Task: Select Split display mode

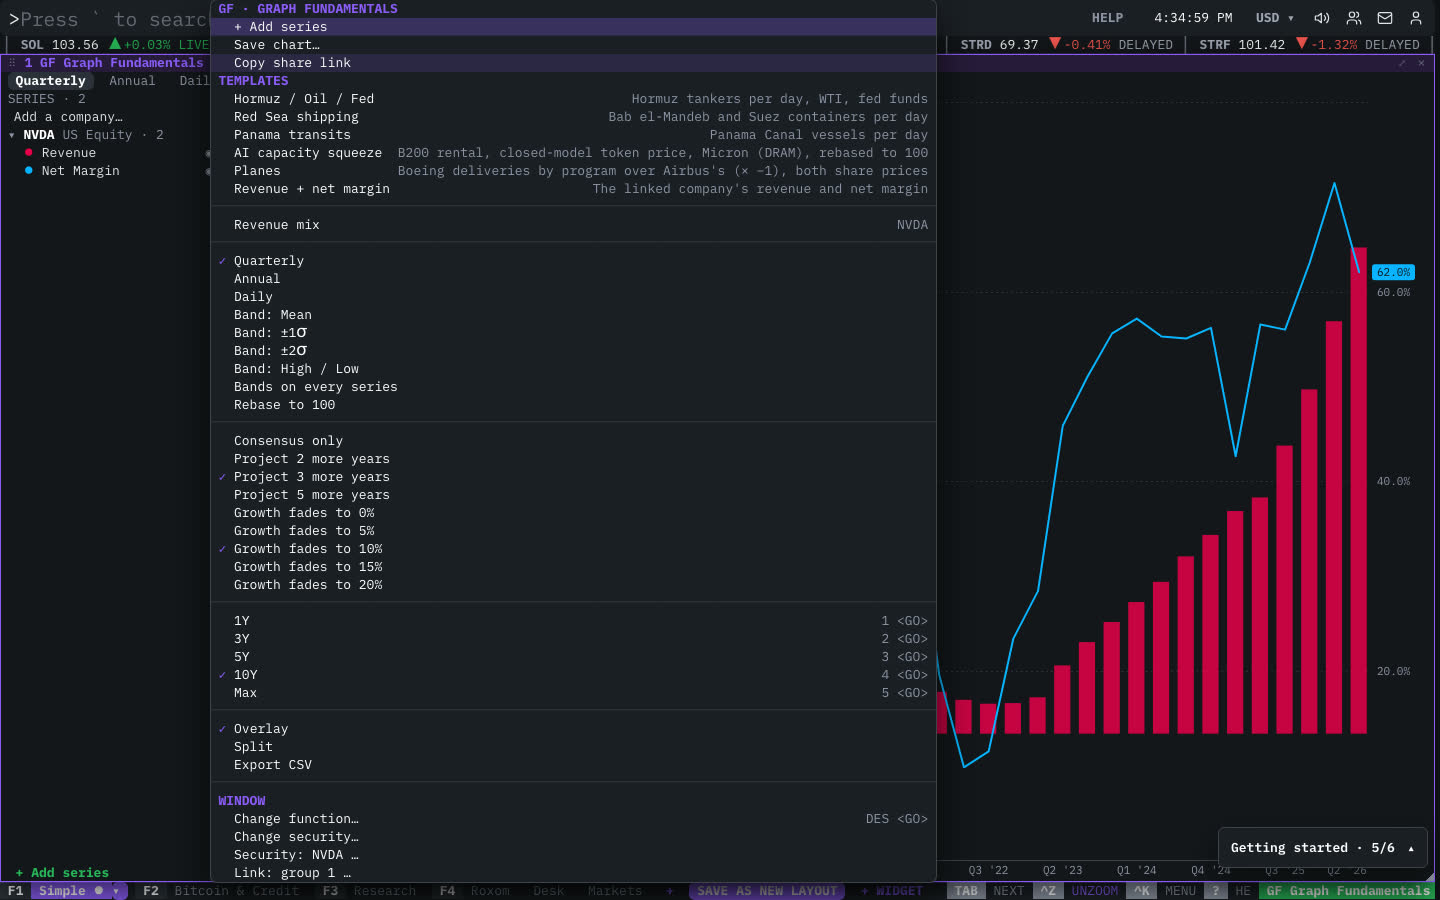Action: point(573,747)
